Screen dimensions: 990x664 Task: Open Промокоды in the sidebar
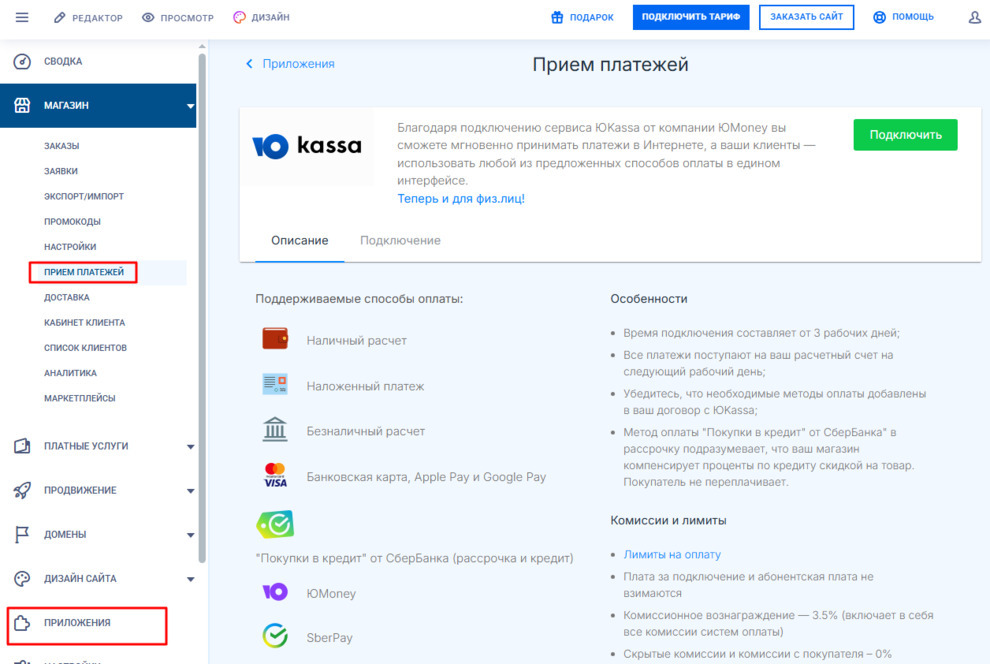72,222
